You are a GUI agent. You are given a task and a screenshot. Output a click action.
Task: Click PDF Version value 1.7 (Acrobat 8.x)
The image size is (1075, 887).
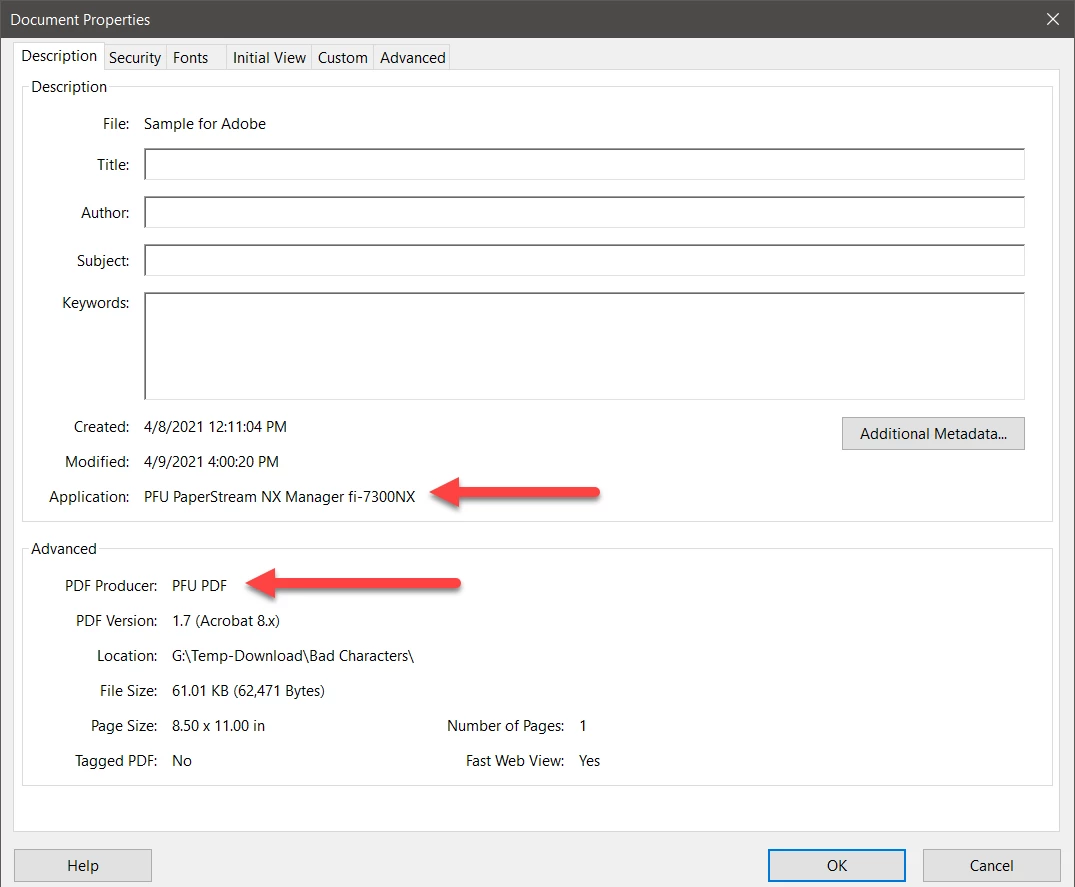226,621
